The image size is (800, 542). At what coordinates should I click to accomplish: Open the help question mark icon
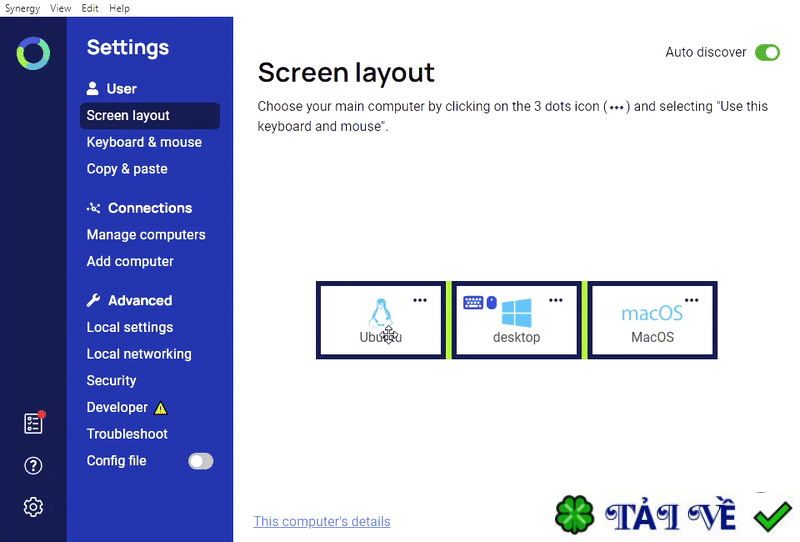click(x=33, y=465)
